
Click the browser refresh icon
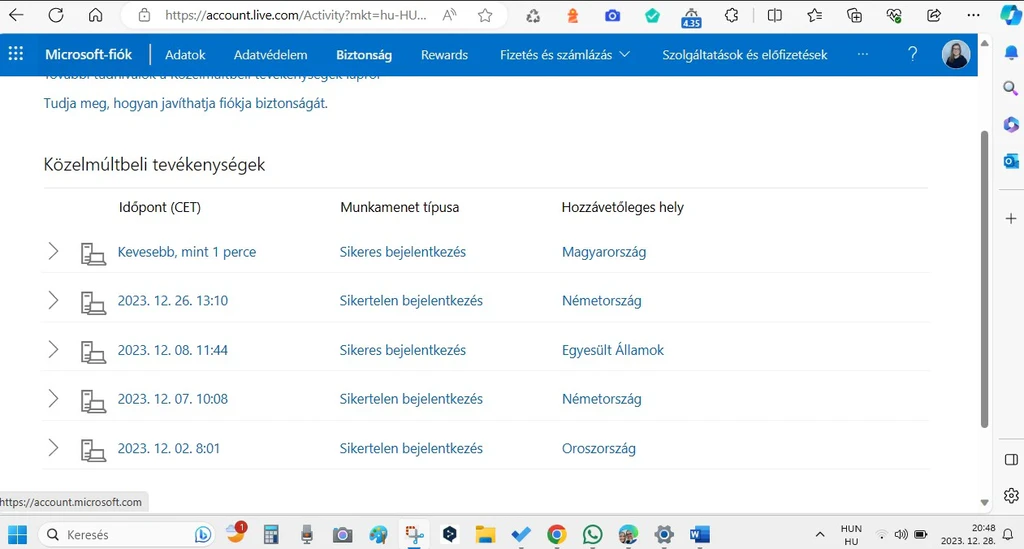tap(56, 15)
